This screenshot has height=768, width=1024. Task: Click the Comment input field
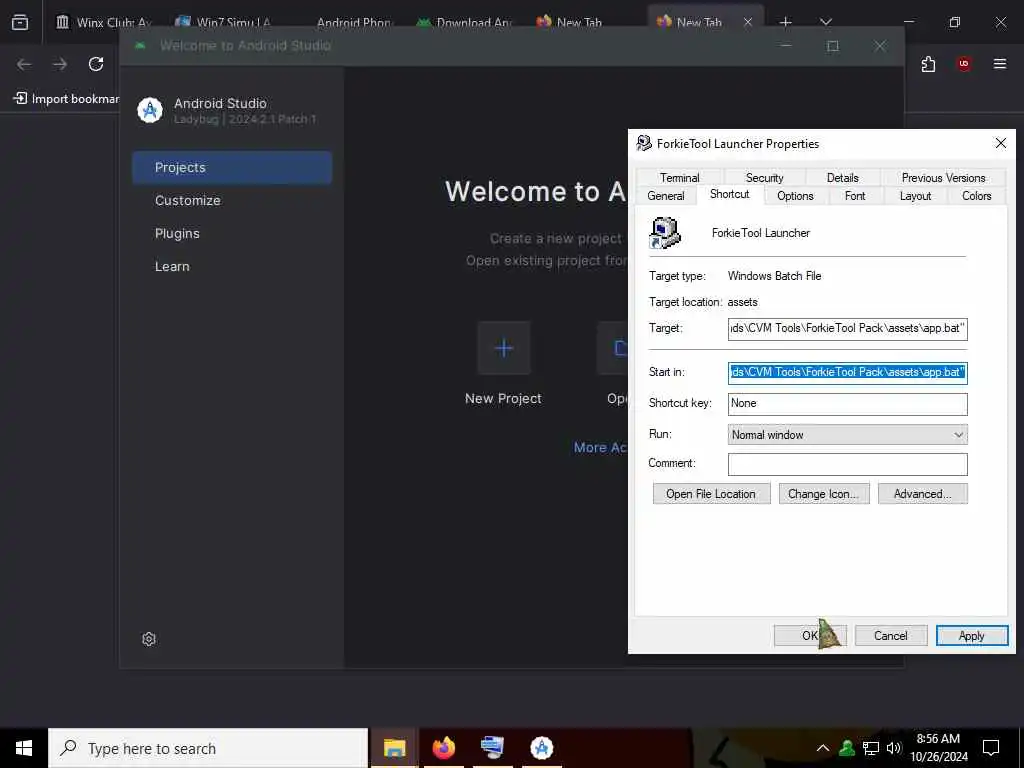click(x=847, y=464)
